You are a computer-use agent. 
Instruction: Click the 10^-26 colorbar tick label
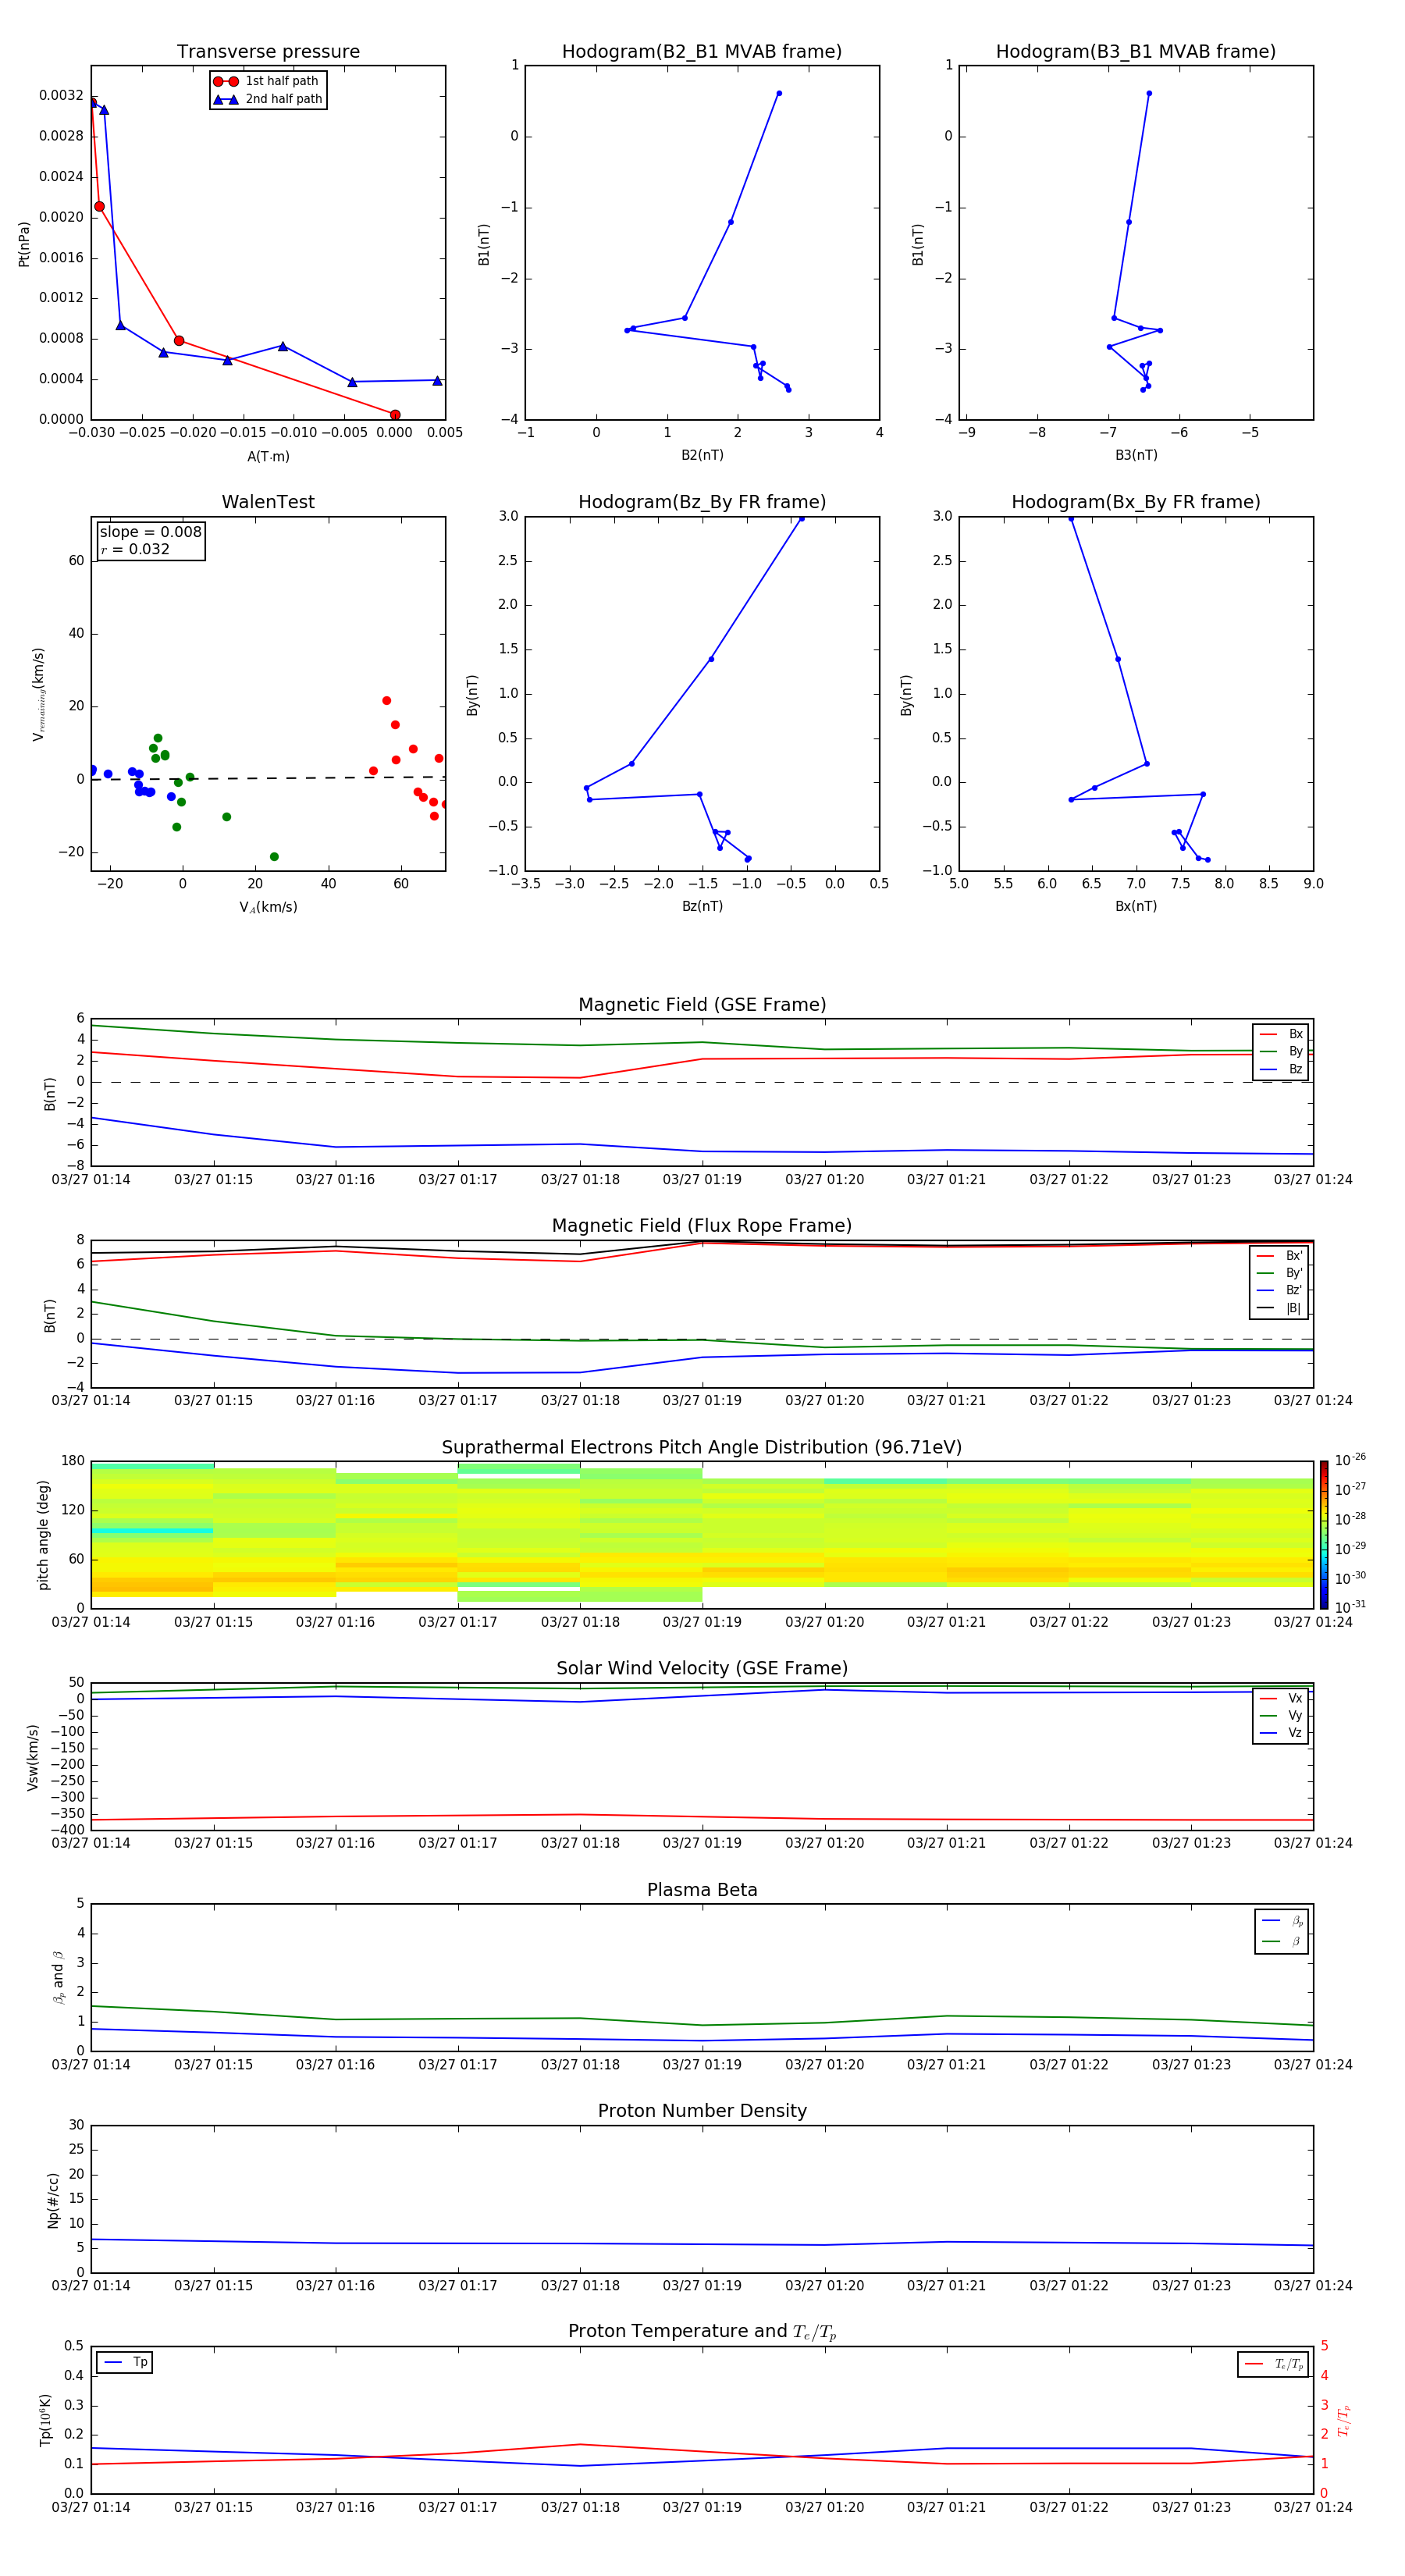pos(1350,1460)
